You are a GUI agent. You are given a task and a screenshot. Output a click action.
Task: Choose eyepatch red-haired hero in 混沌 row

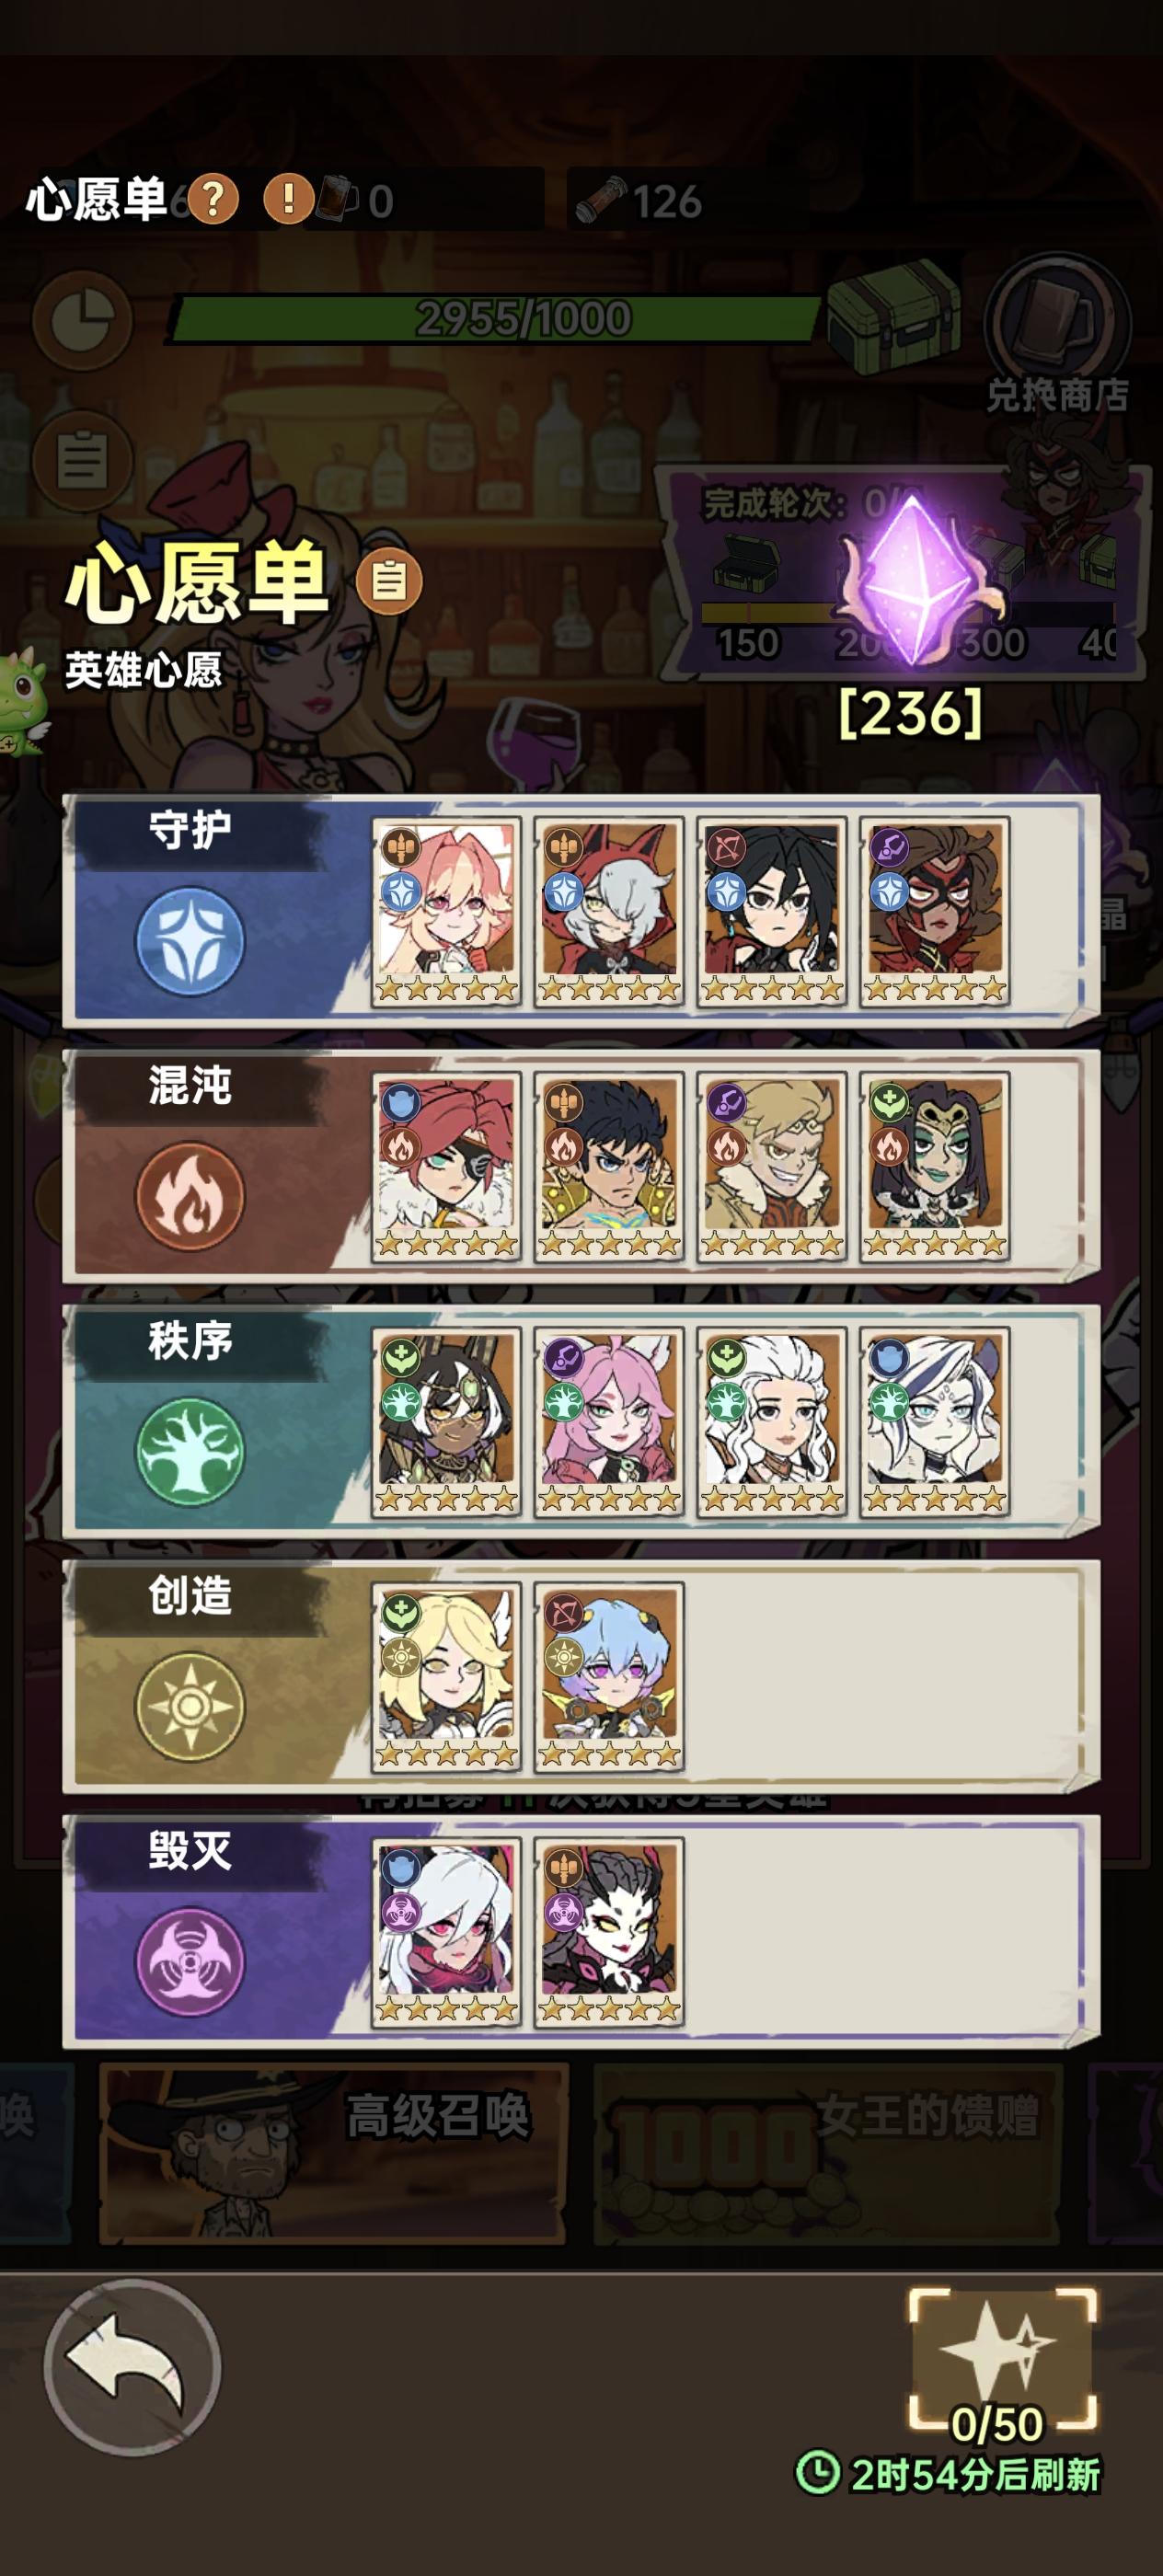click(446, 1167)
